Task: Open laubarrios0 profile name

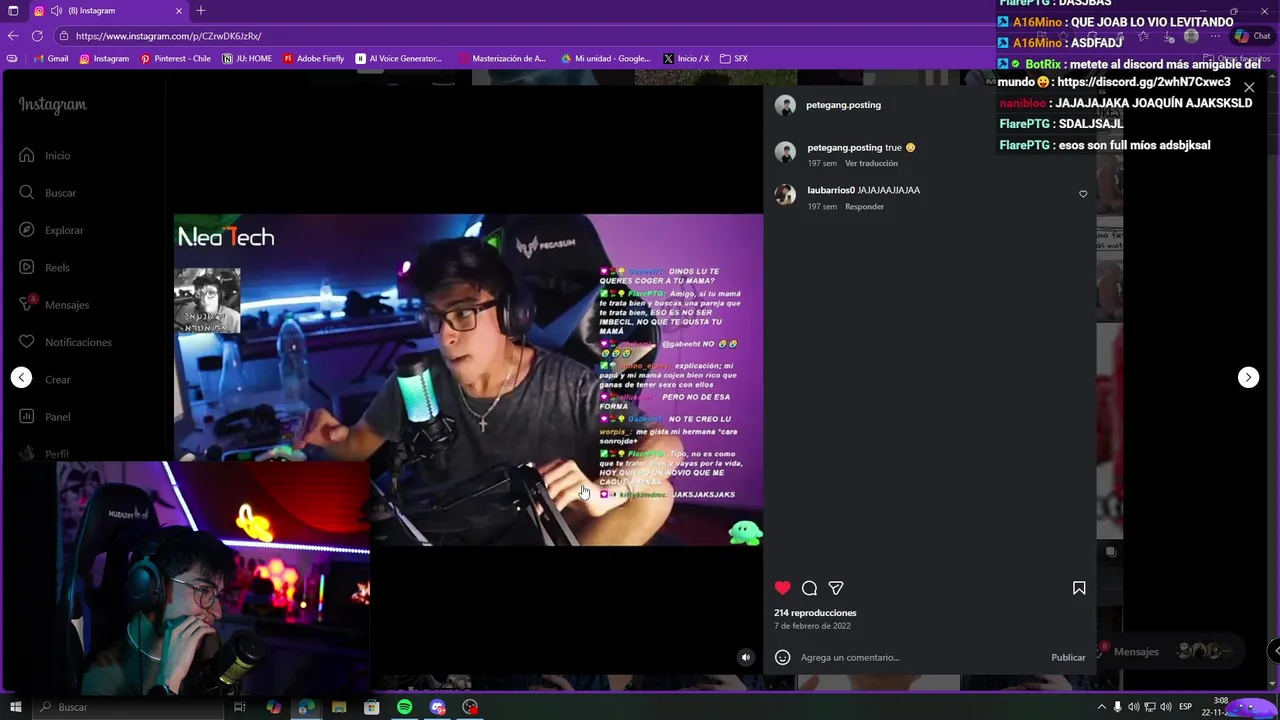Action: (831, 190)
